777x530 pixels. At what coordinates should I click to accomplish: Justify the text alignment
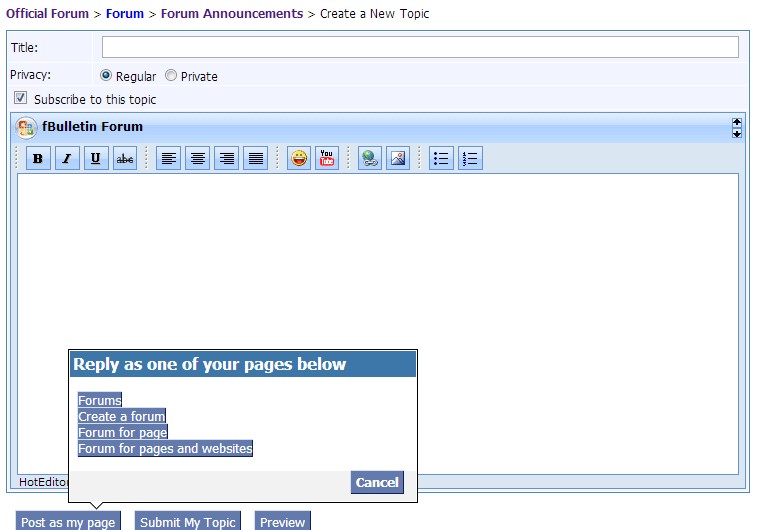[255, 158]
